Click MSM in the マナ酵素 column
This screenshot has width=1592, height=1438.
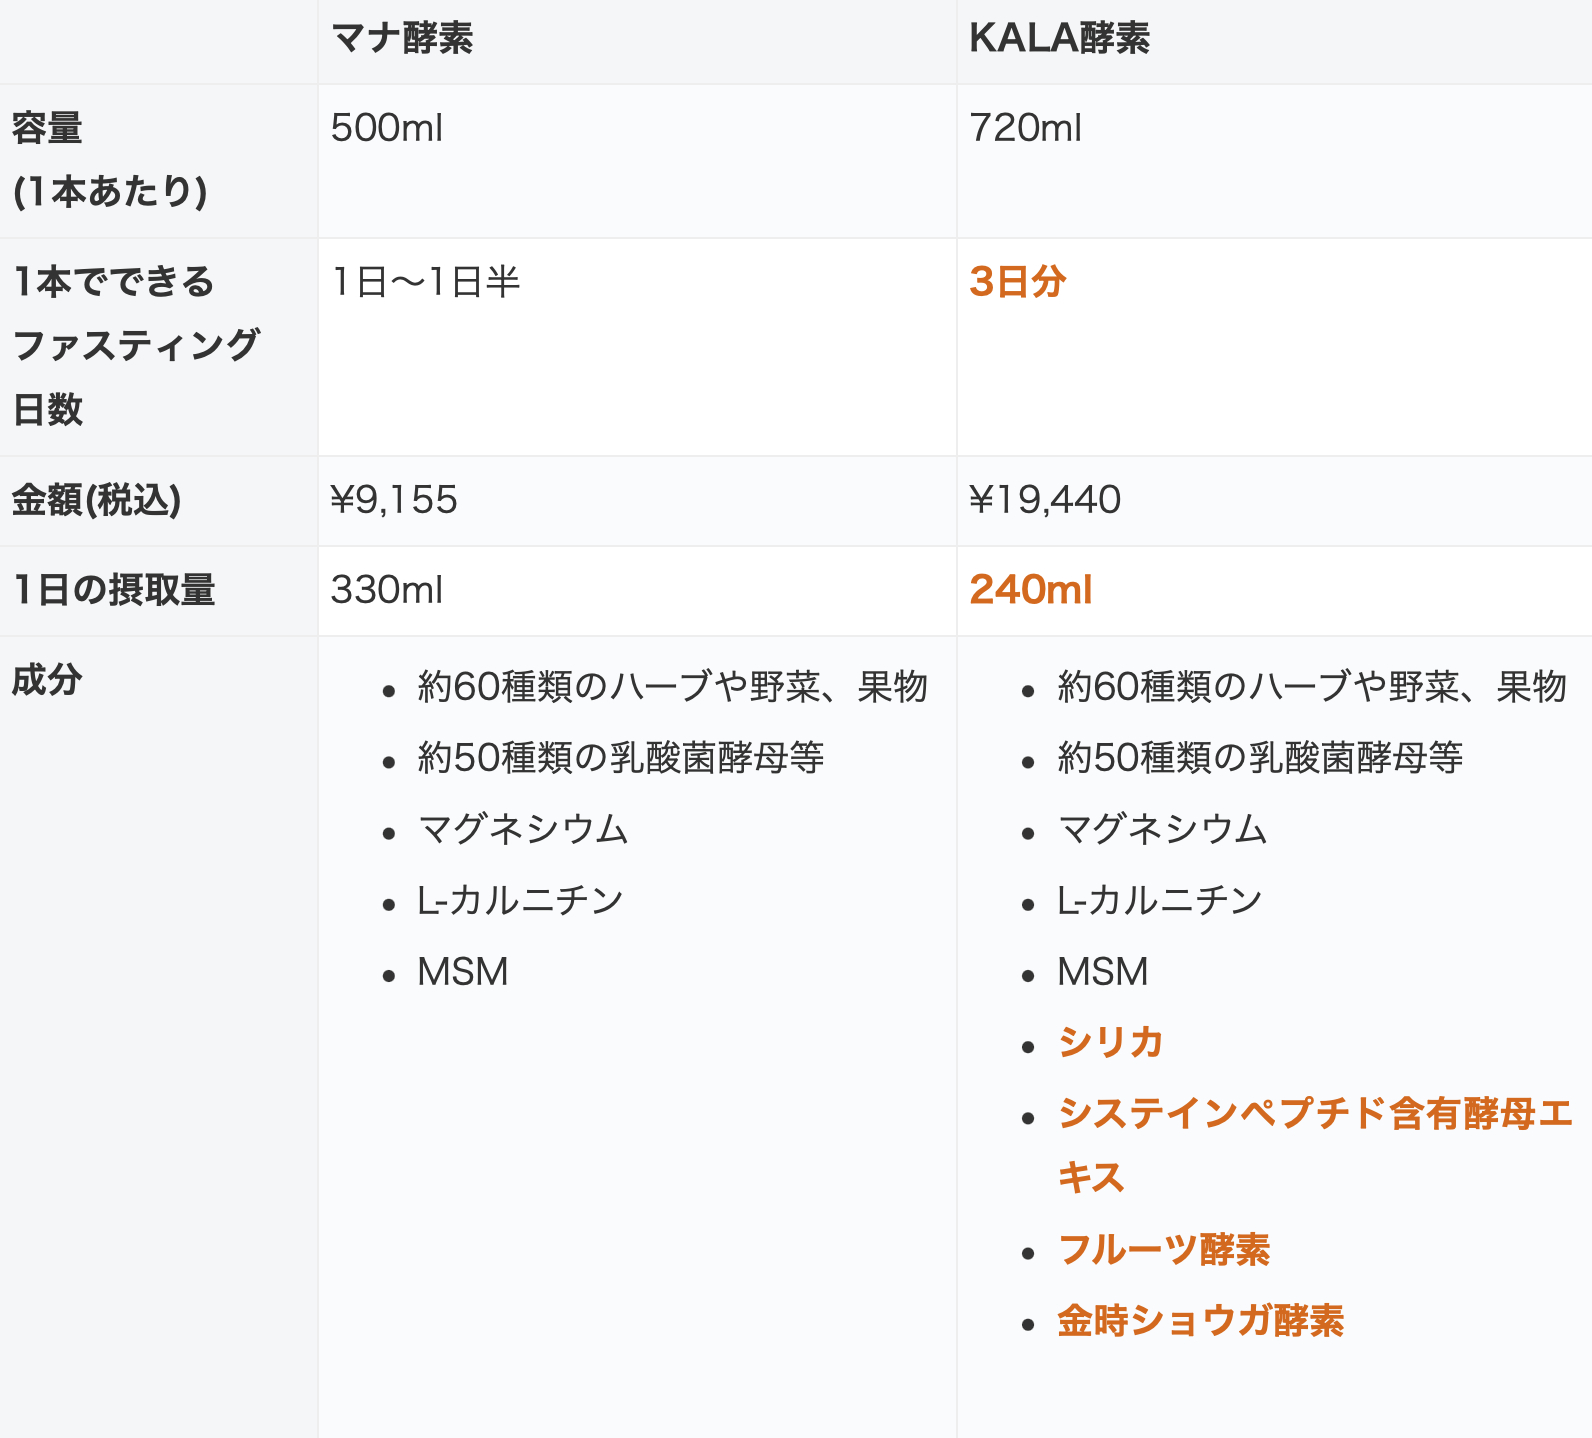(463, 972)
